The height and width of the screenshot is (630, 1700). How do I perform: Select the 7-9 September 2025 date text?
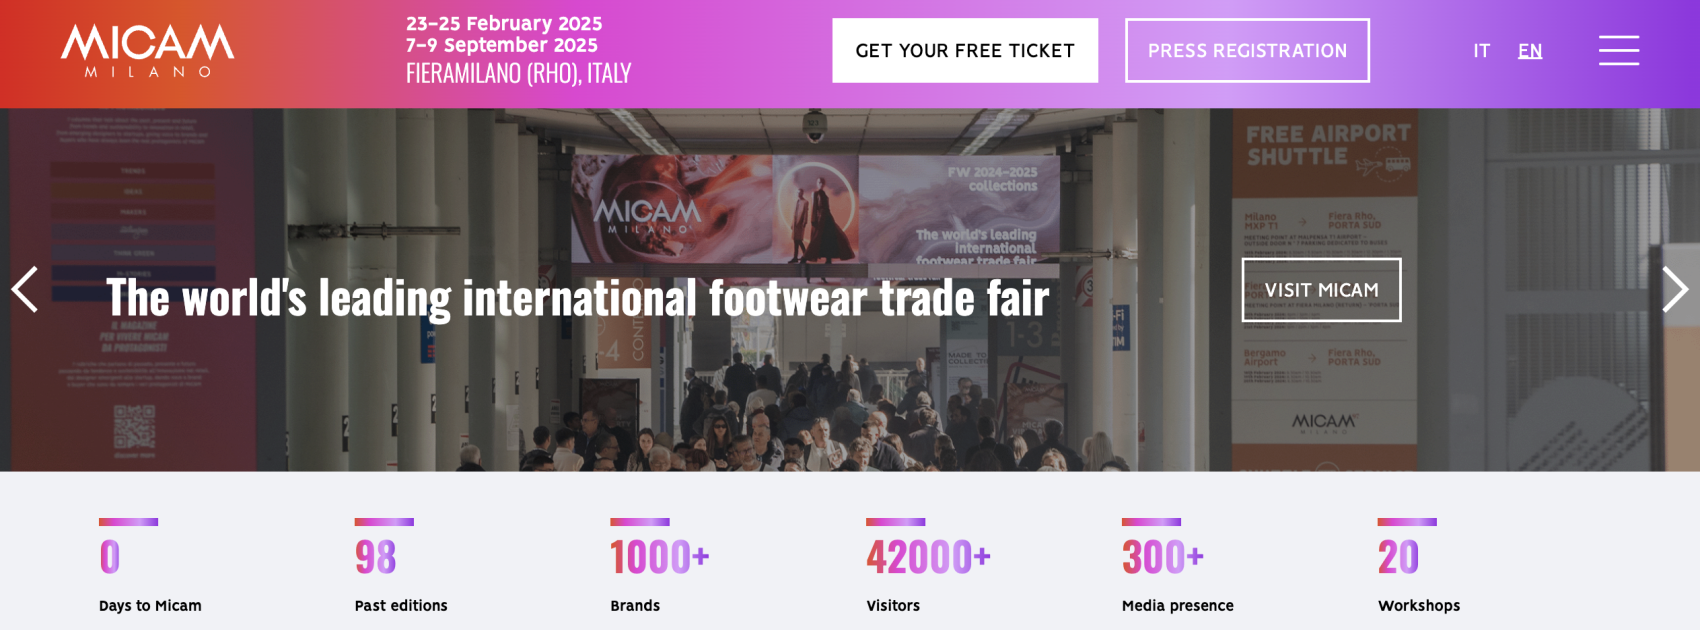[502, 45]
